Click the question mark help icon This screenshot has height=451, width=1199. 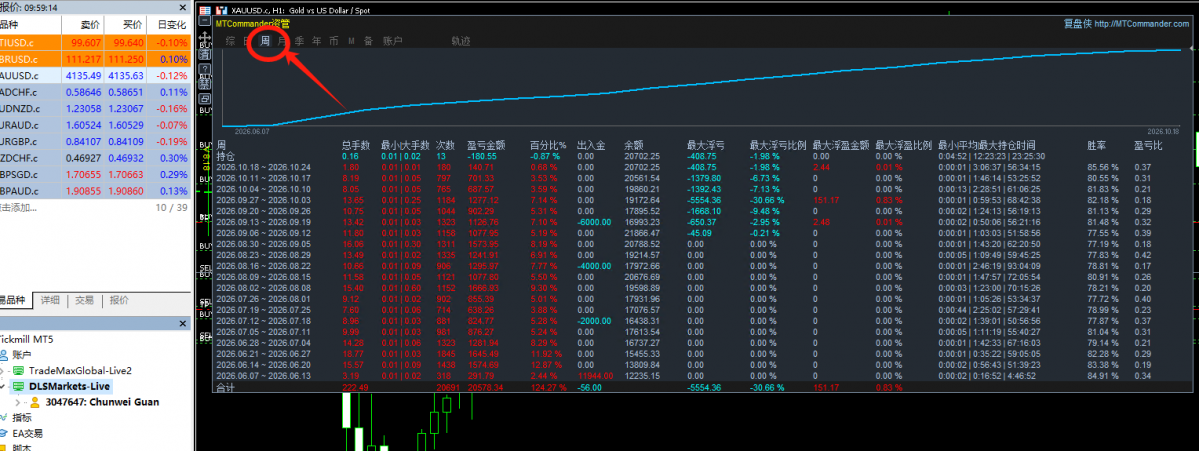click(x=205, y=70)
